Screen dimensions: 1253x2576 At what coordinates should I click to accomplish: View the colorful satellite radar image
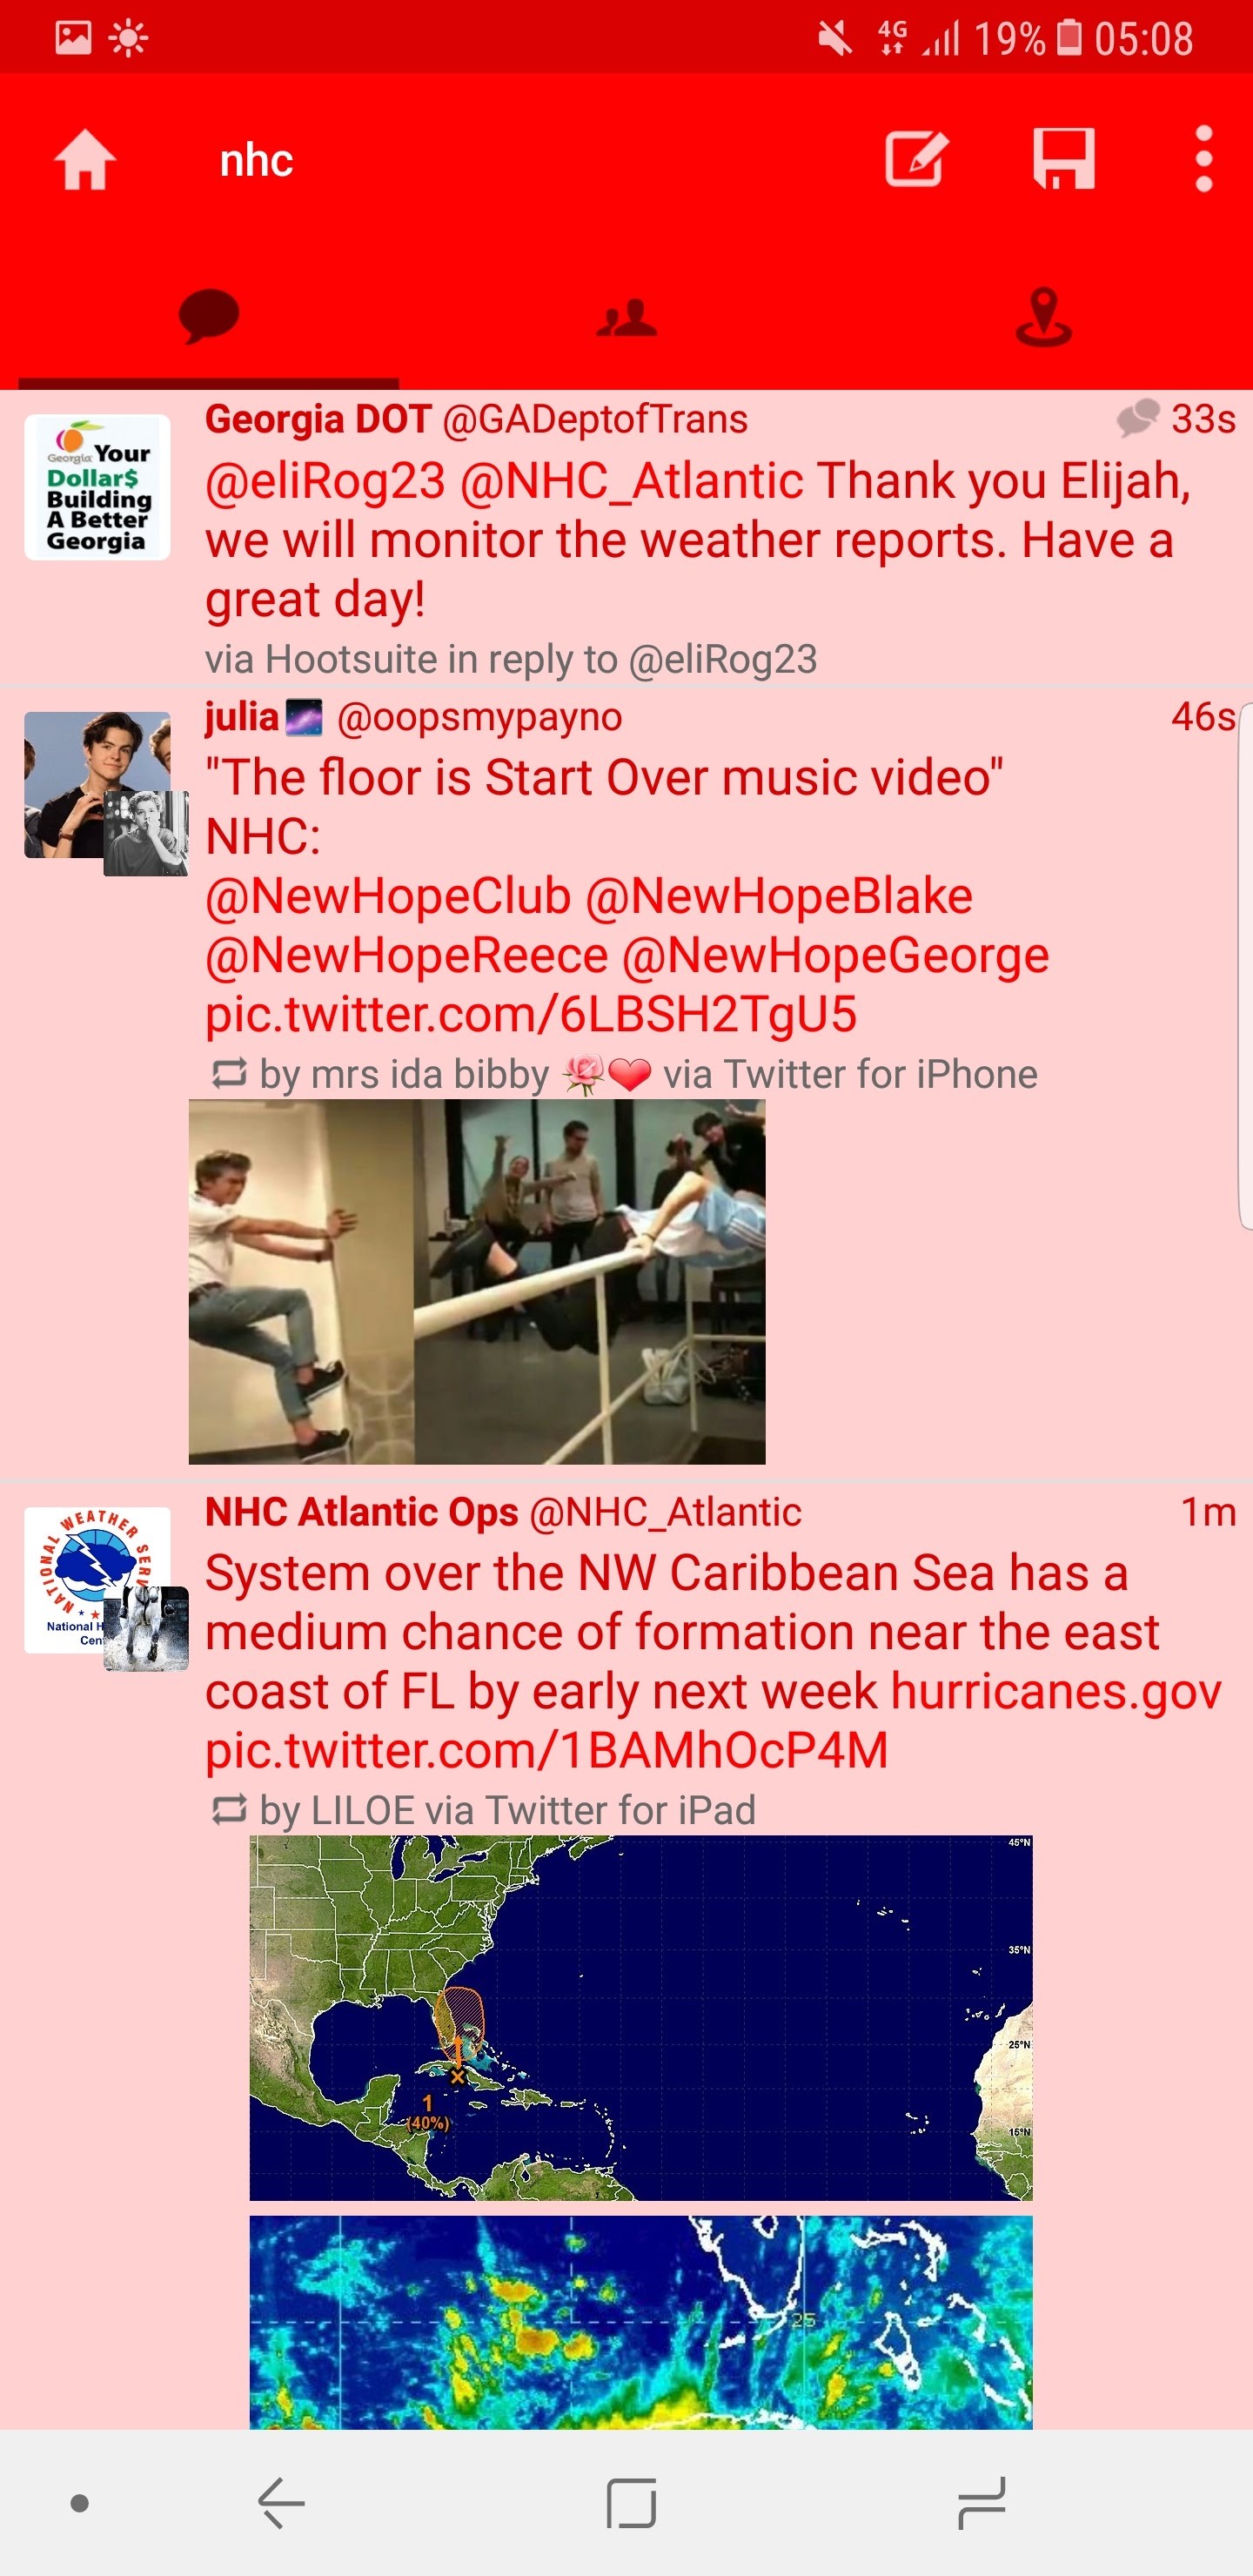641,2322
